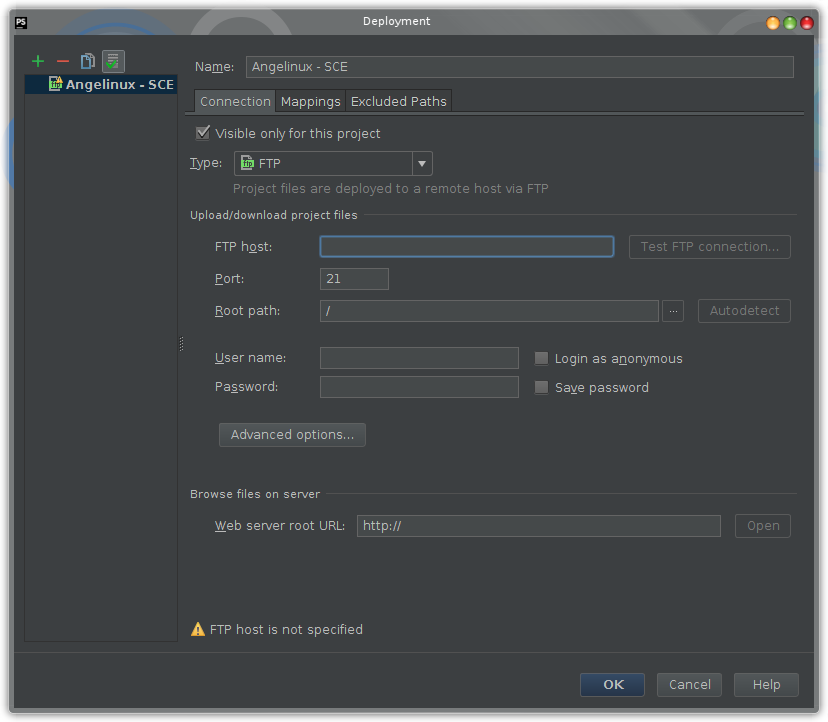Remove the selected deployment server
The image size is (828, 722).
click(63, 61)
